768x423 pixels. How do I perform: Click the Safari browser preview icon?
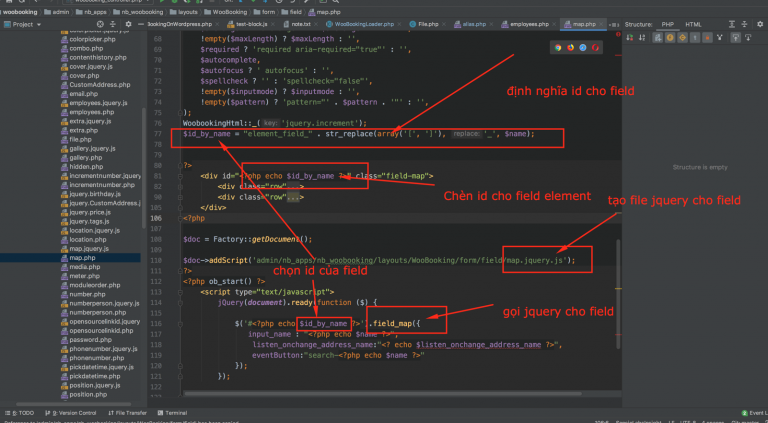[583, 47]
